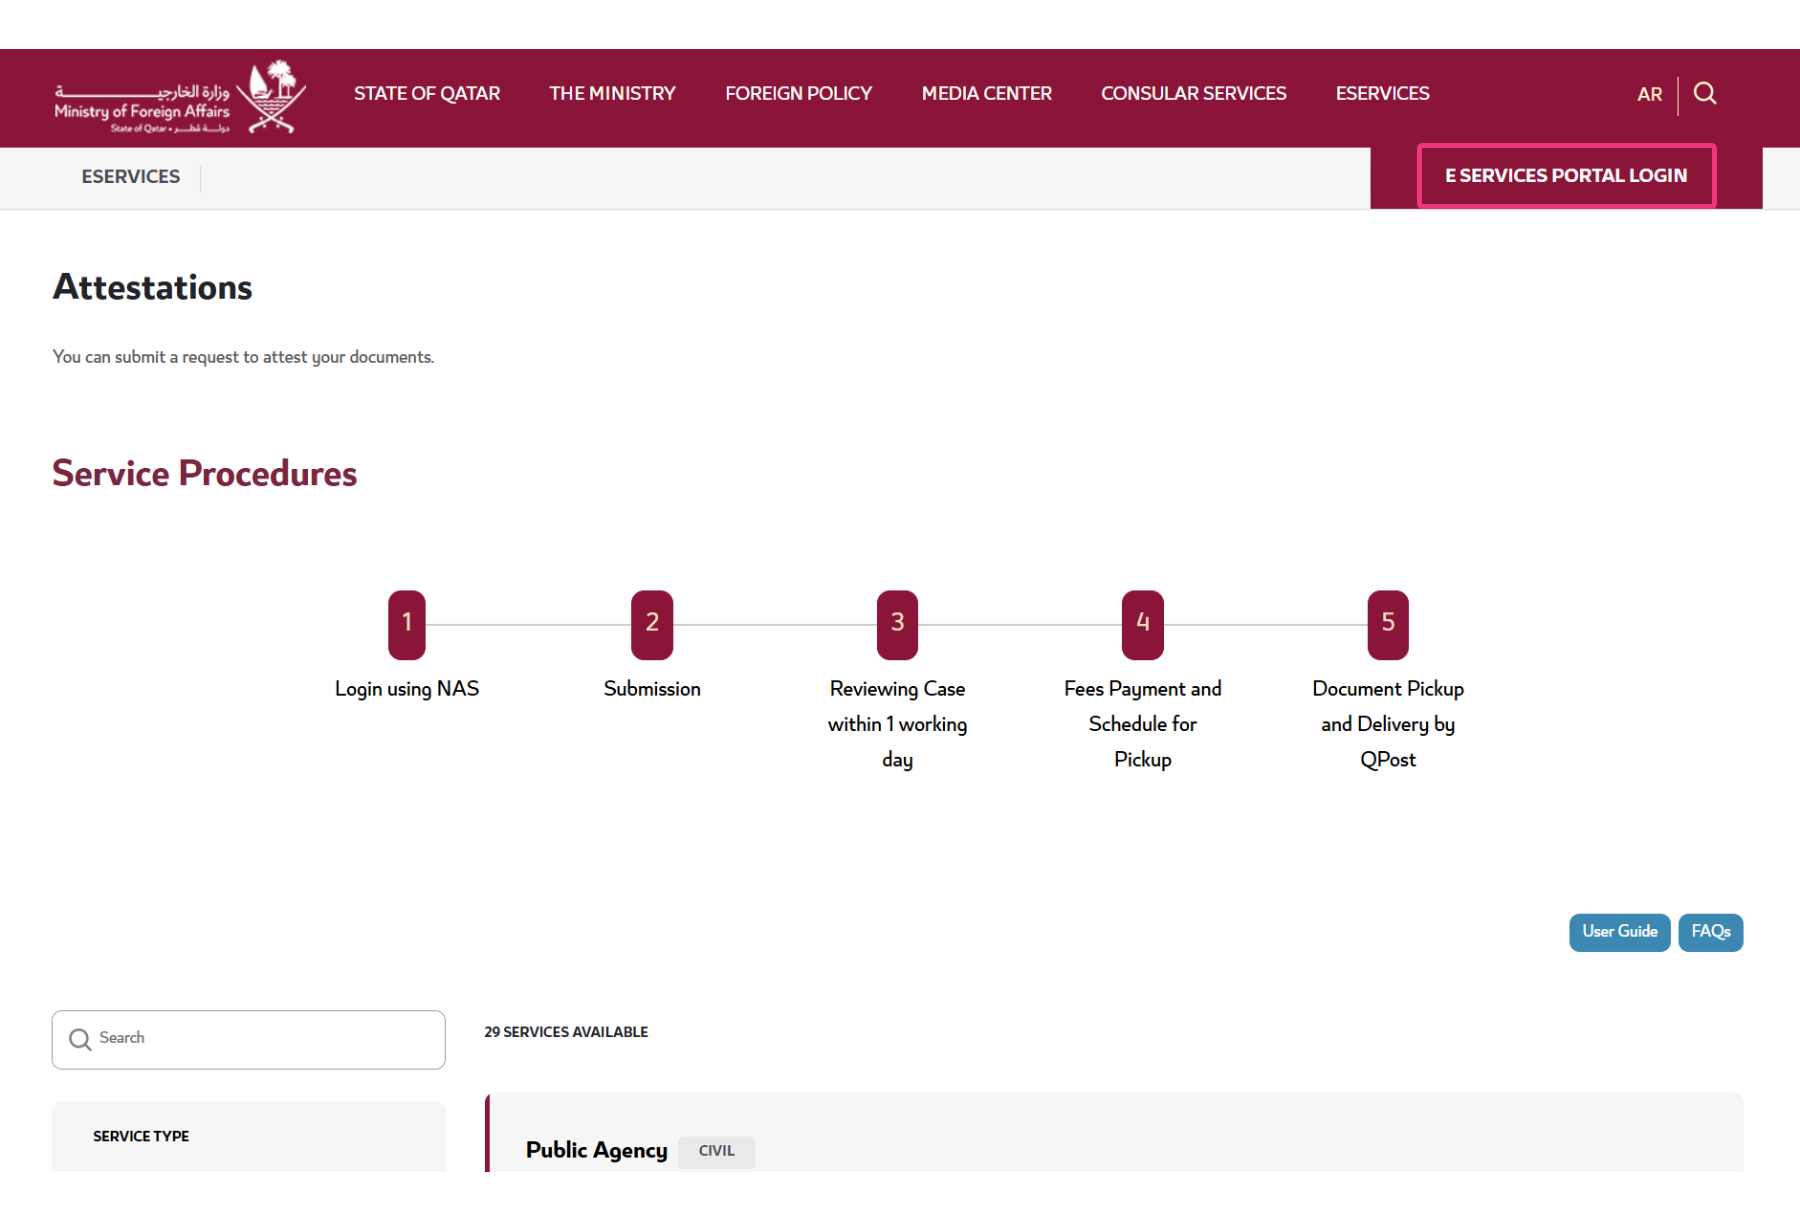Select step 1 Login using NAS circle
The width and height of the screenshot is (1800, 1220).
[406, 623]
